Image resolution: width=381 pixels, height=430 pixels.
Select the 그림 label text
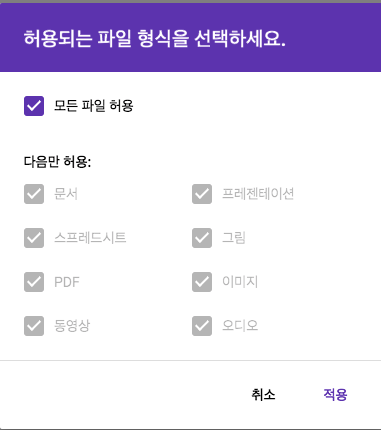click(x=234, y=238)
